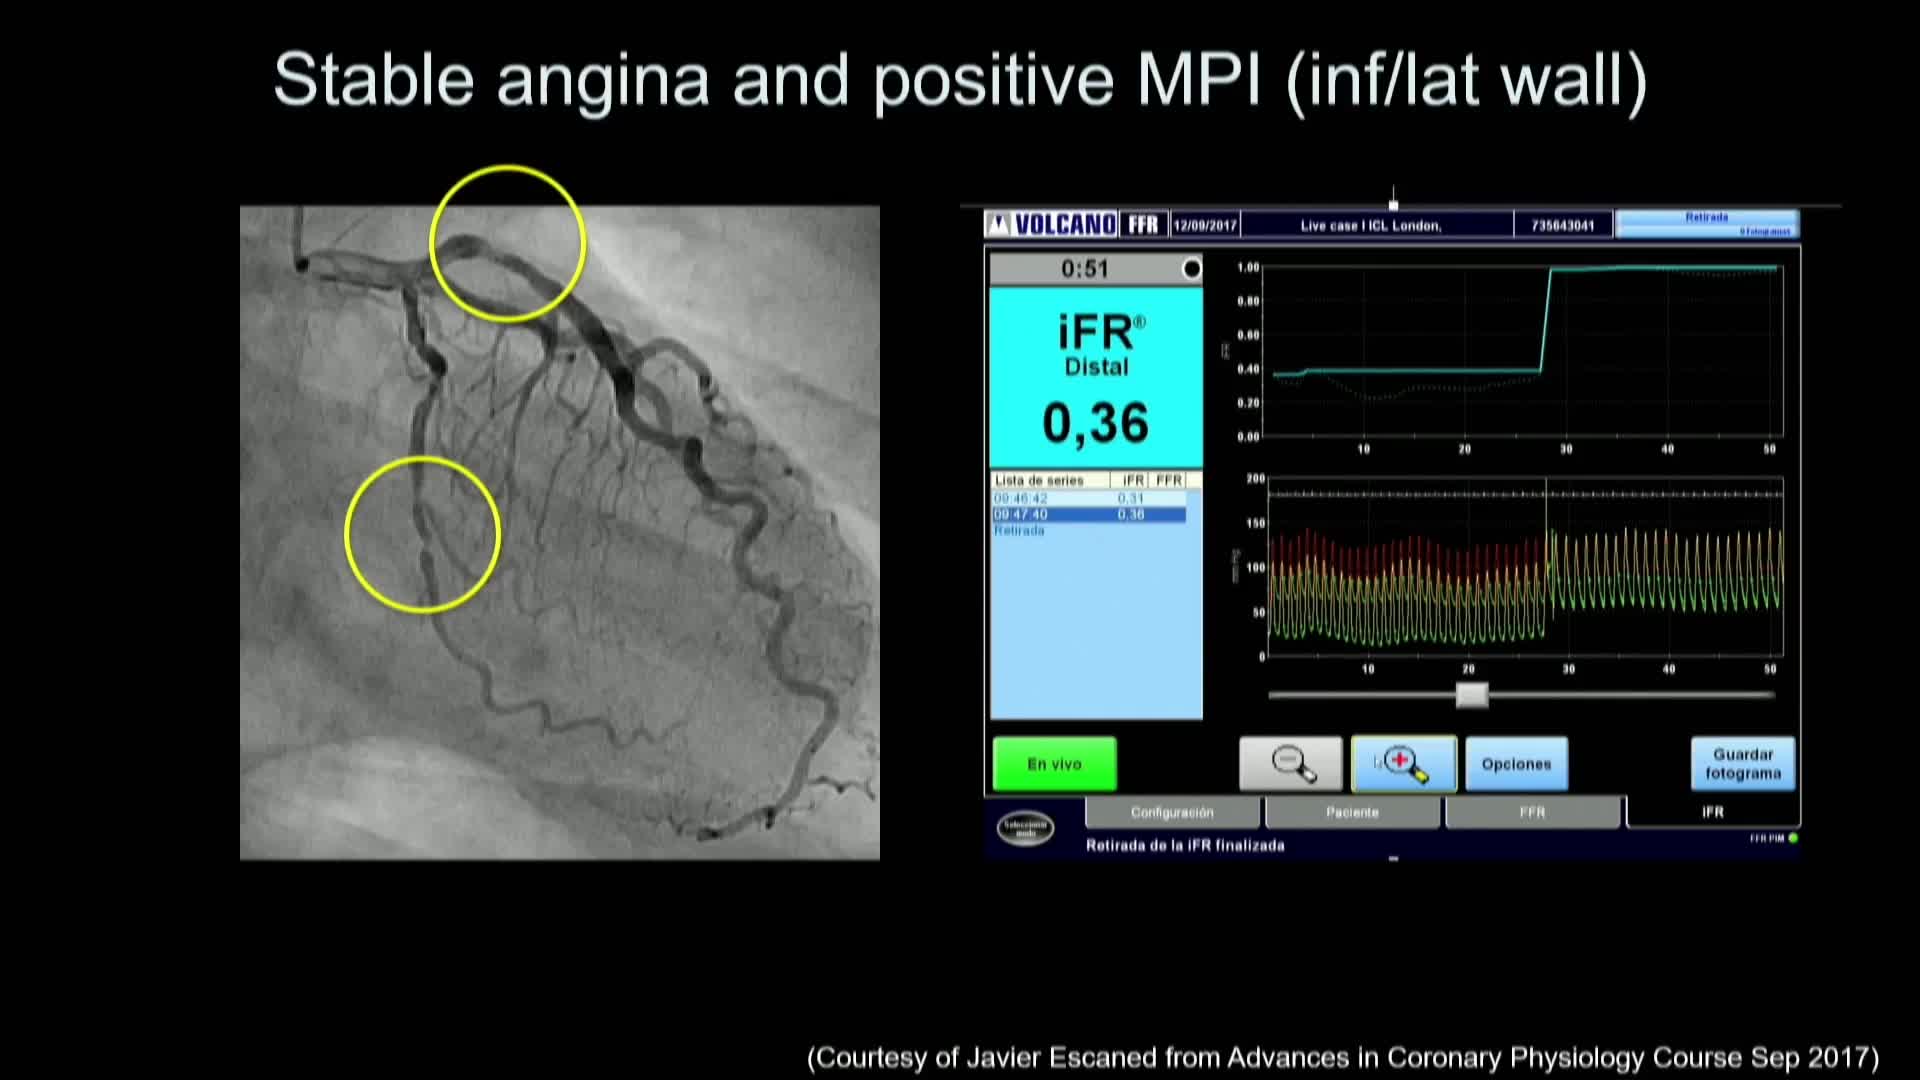Click the green FFR PIM status light
Image resolution: width=1920 pixels, height=1080 pixels.
pos(1793,838)
